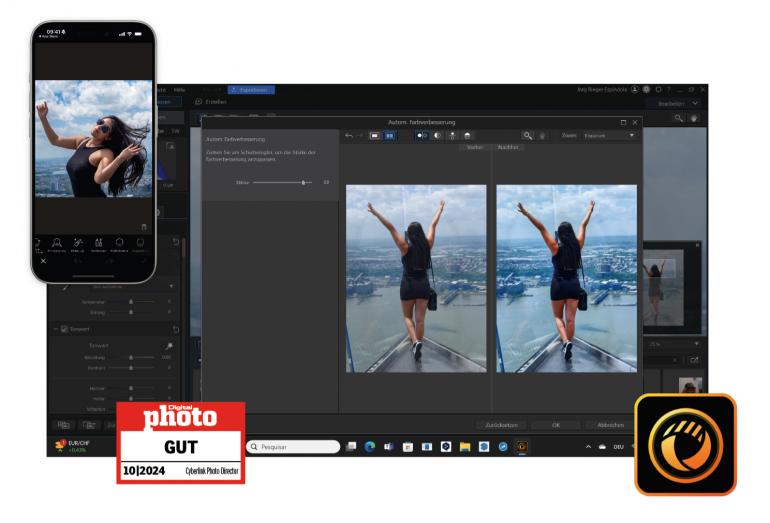Click the Abbrechen button

click(610, 425)
